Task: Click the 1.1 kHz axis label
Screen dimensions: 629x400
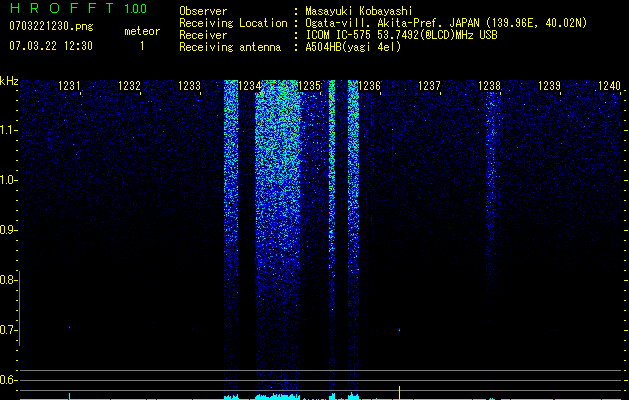Action: pos(8,130)
